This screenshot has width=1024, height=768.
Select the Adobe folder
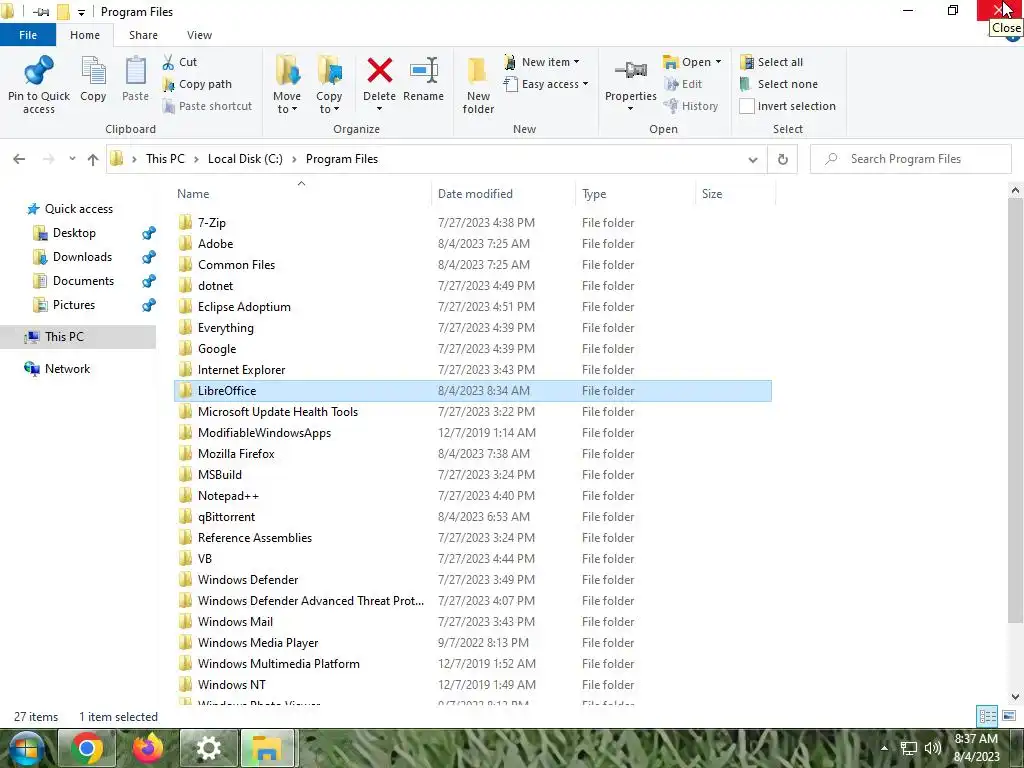[x=473, y=244]
